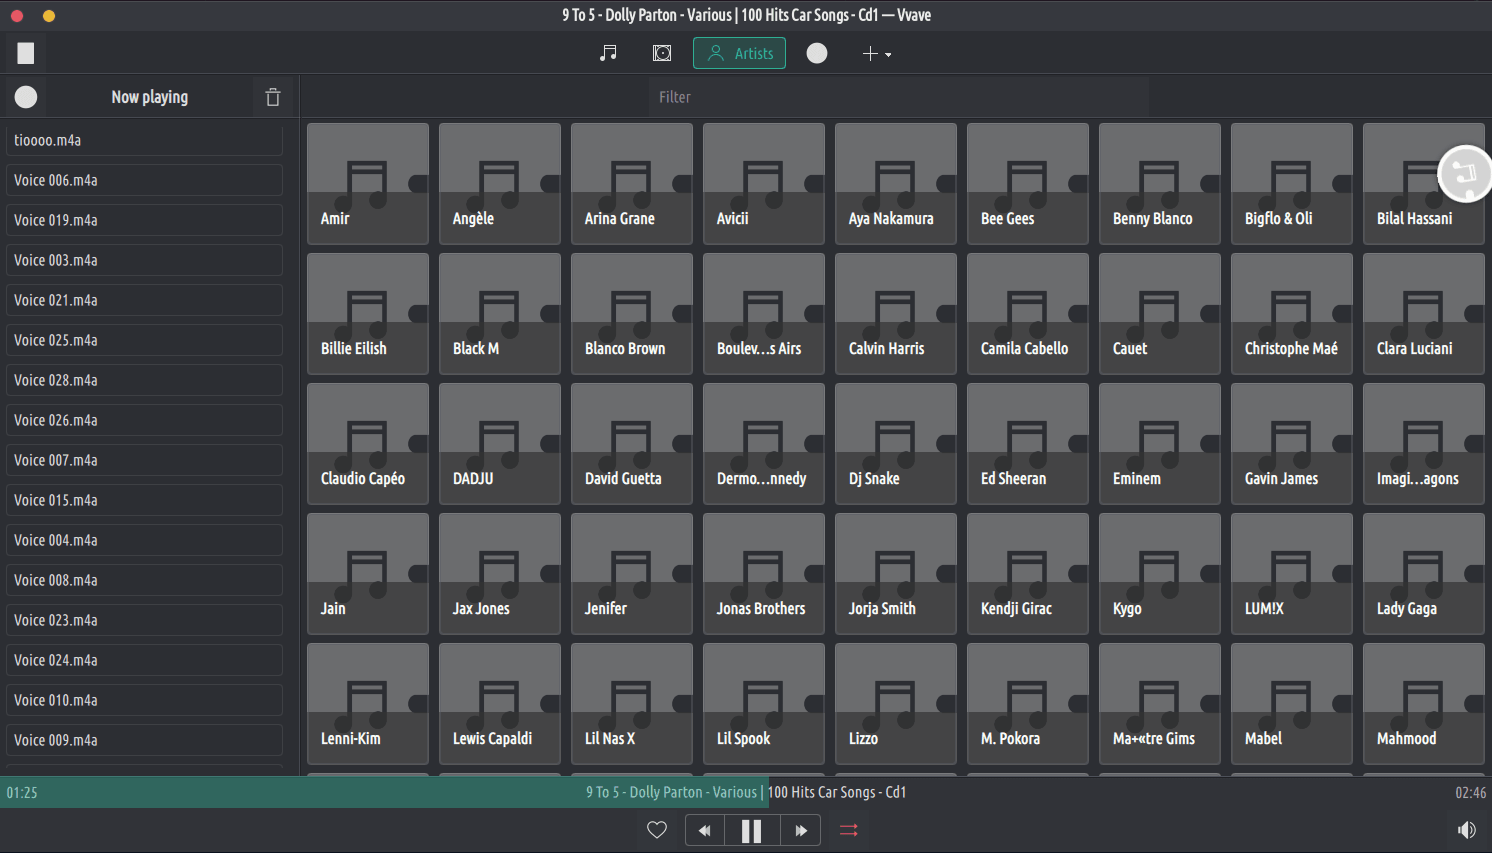Skip to the next track

800,830
